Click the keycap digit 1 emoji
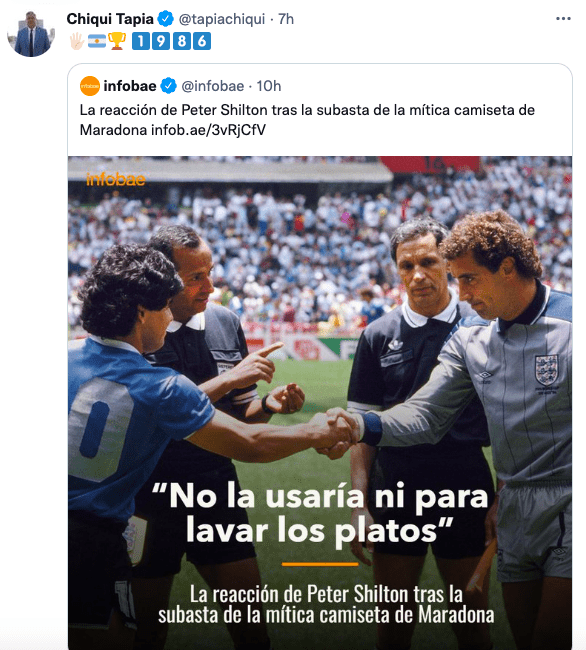 [141, 41]
